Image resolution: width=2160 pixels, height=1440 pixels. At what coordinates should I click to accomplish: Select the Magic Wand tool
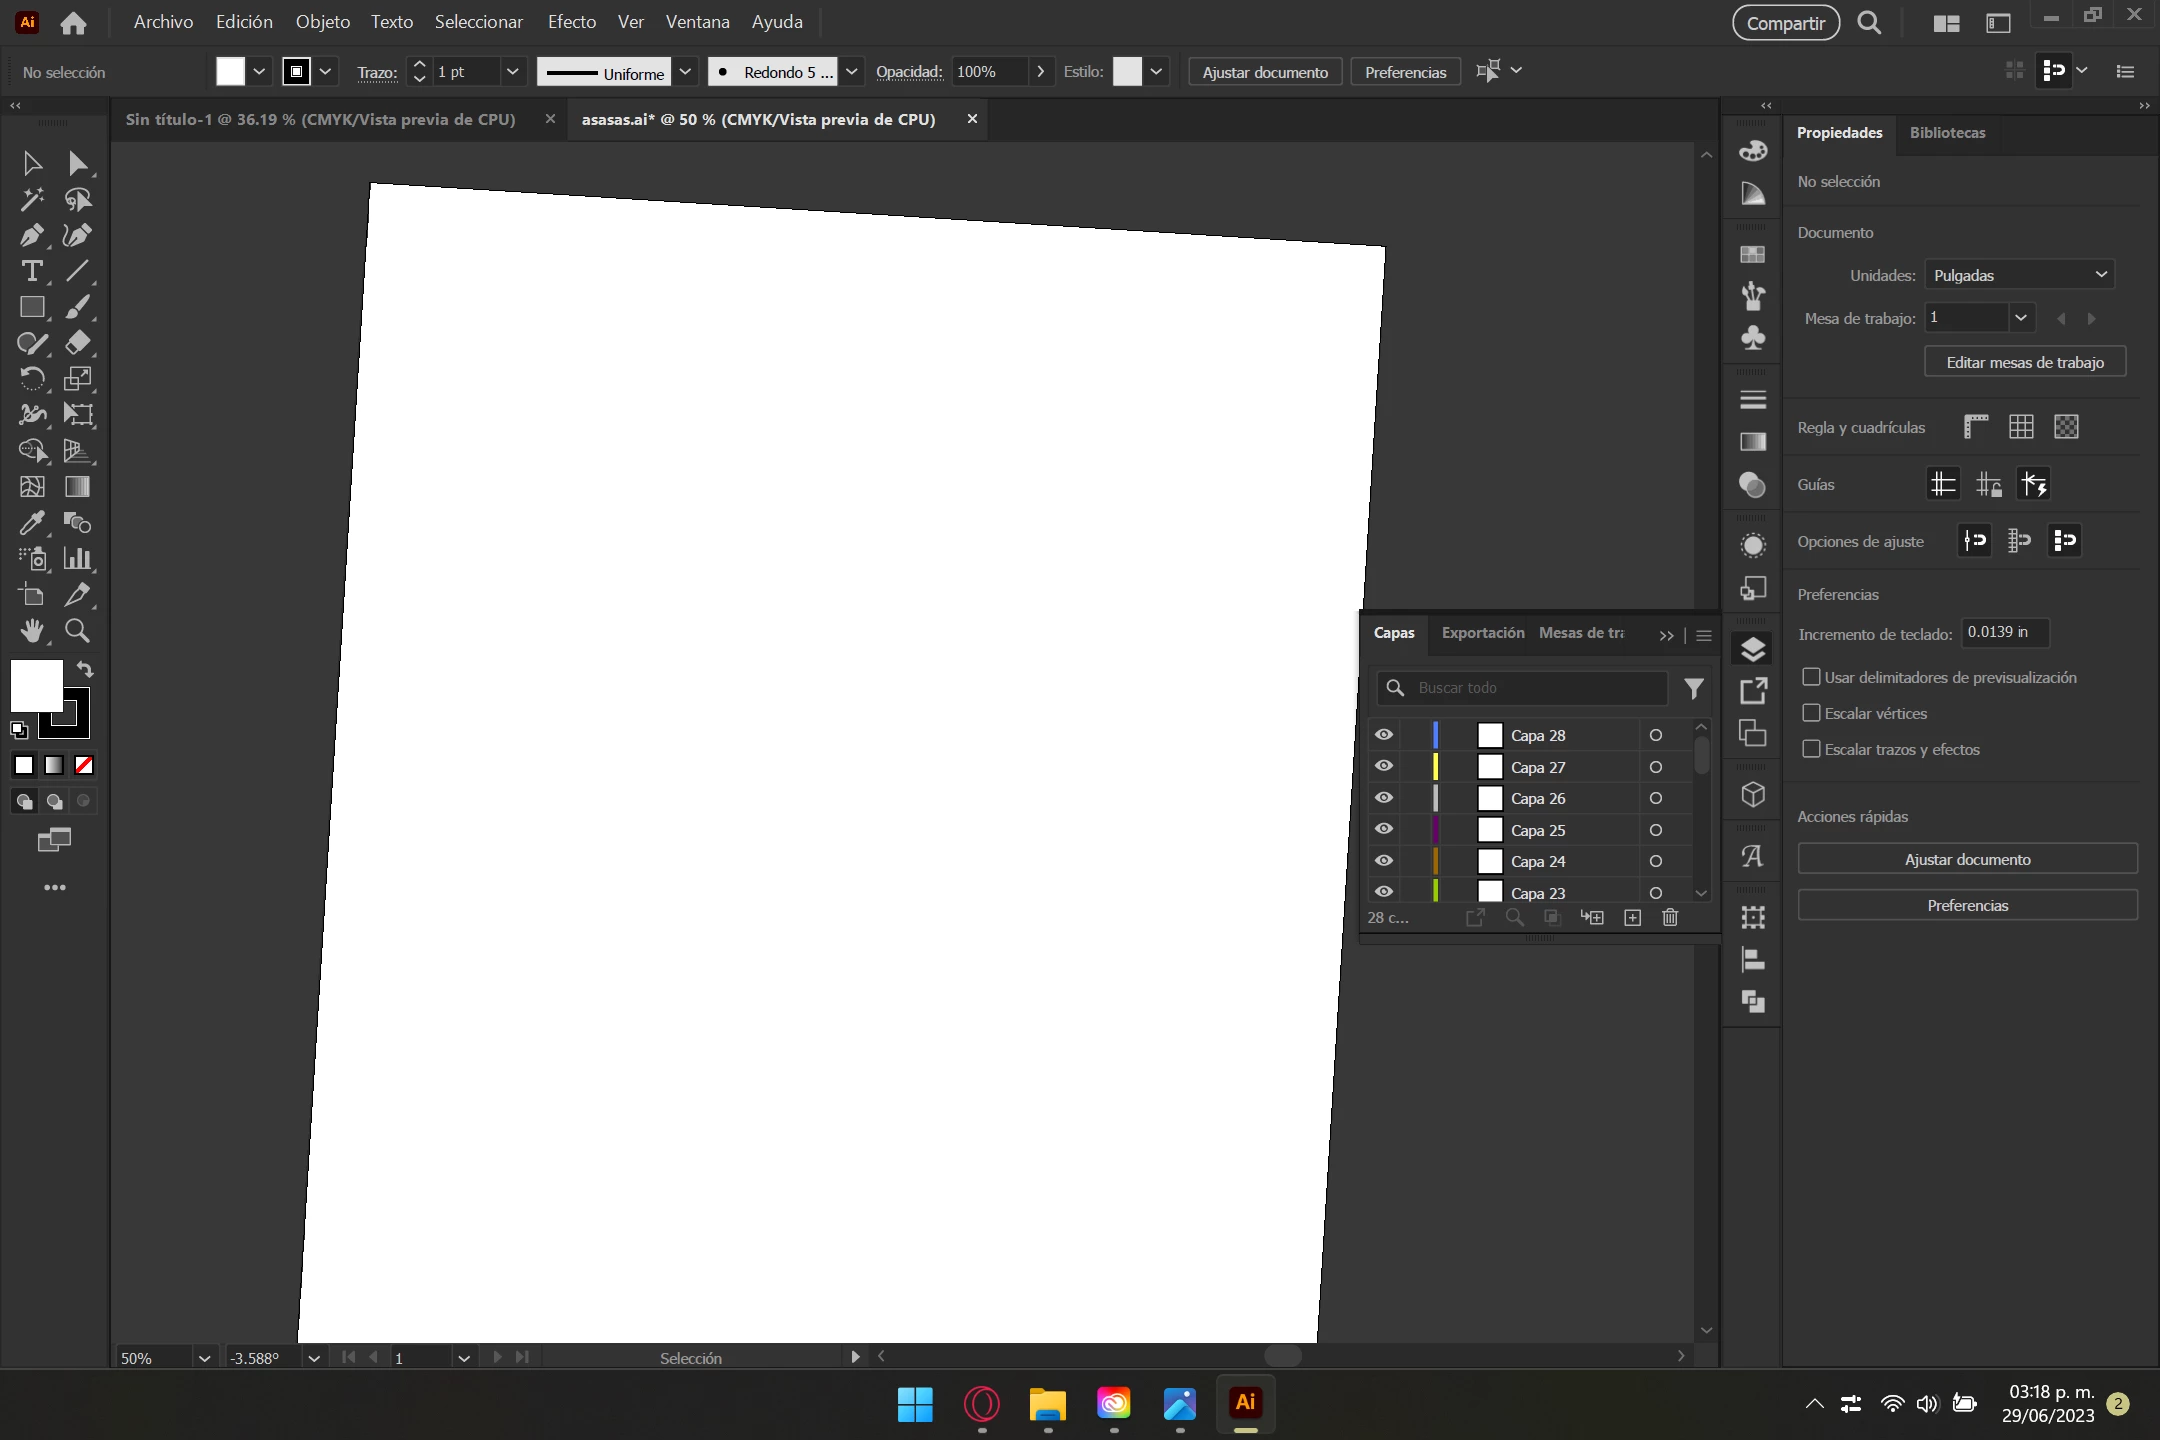(x=31, y=199)
